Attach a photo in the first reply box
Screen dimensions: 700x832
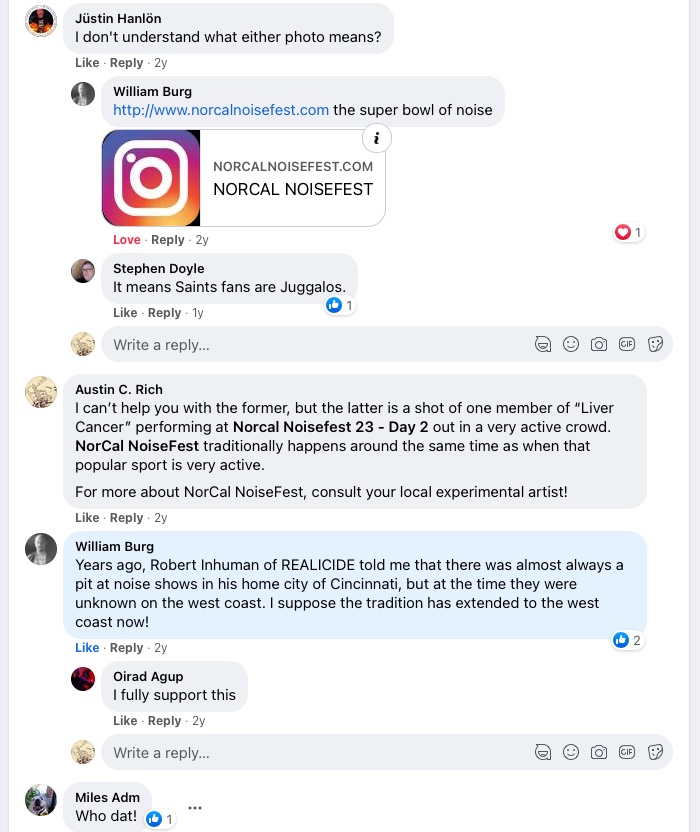coord(599,344)
